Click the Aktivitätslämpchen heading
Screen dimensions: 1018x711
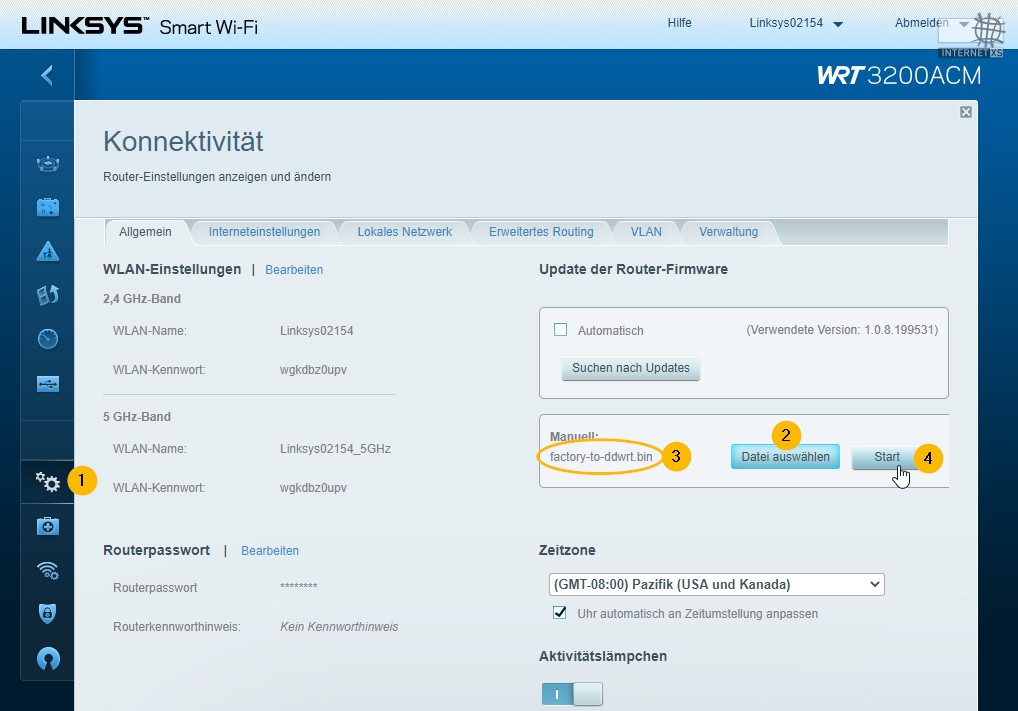click(602, 656)
